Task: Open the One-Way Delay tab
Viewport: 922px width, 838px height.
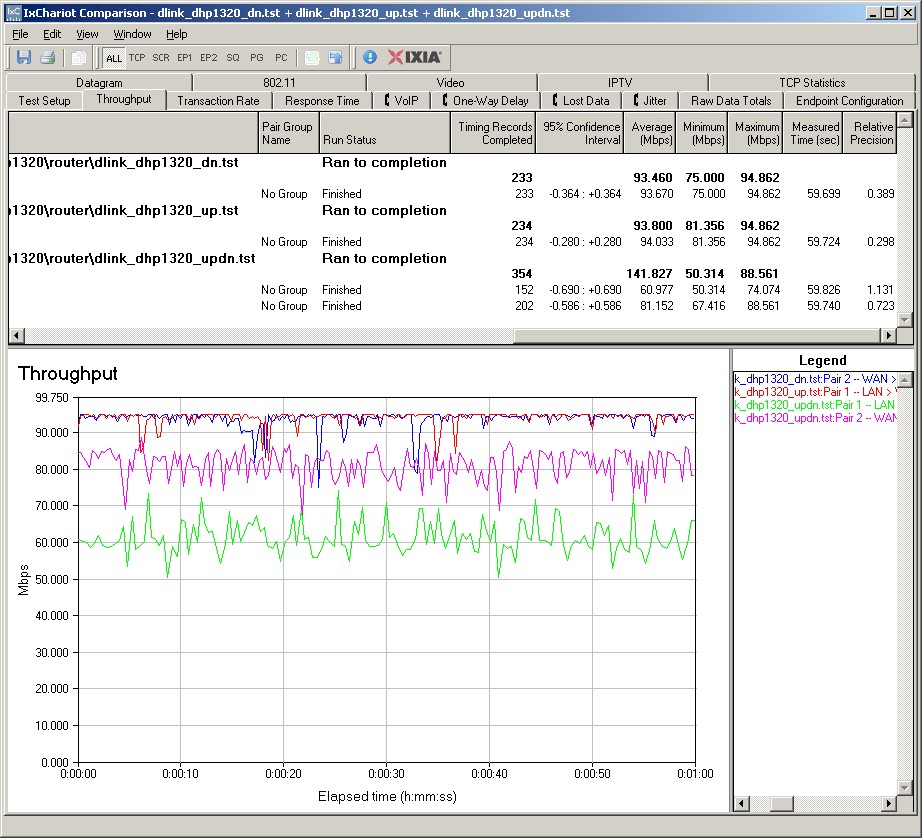Action: click(x=486, y=101)
